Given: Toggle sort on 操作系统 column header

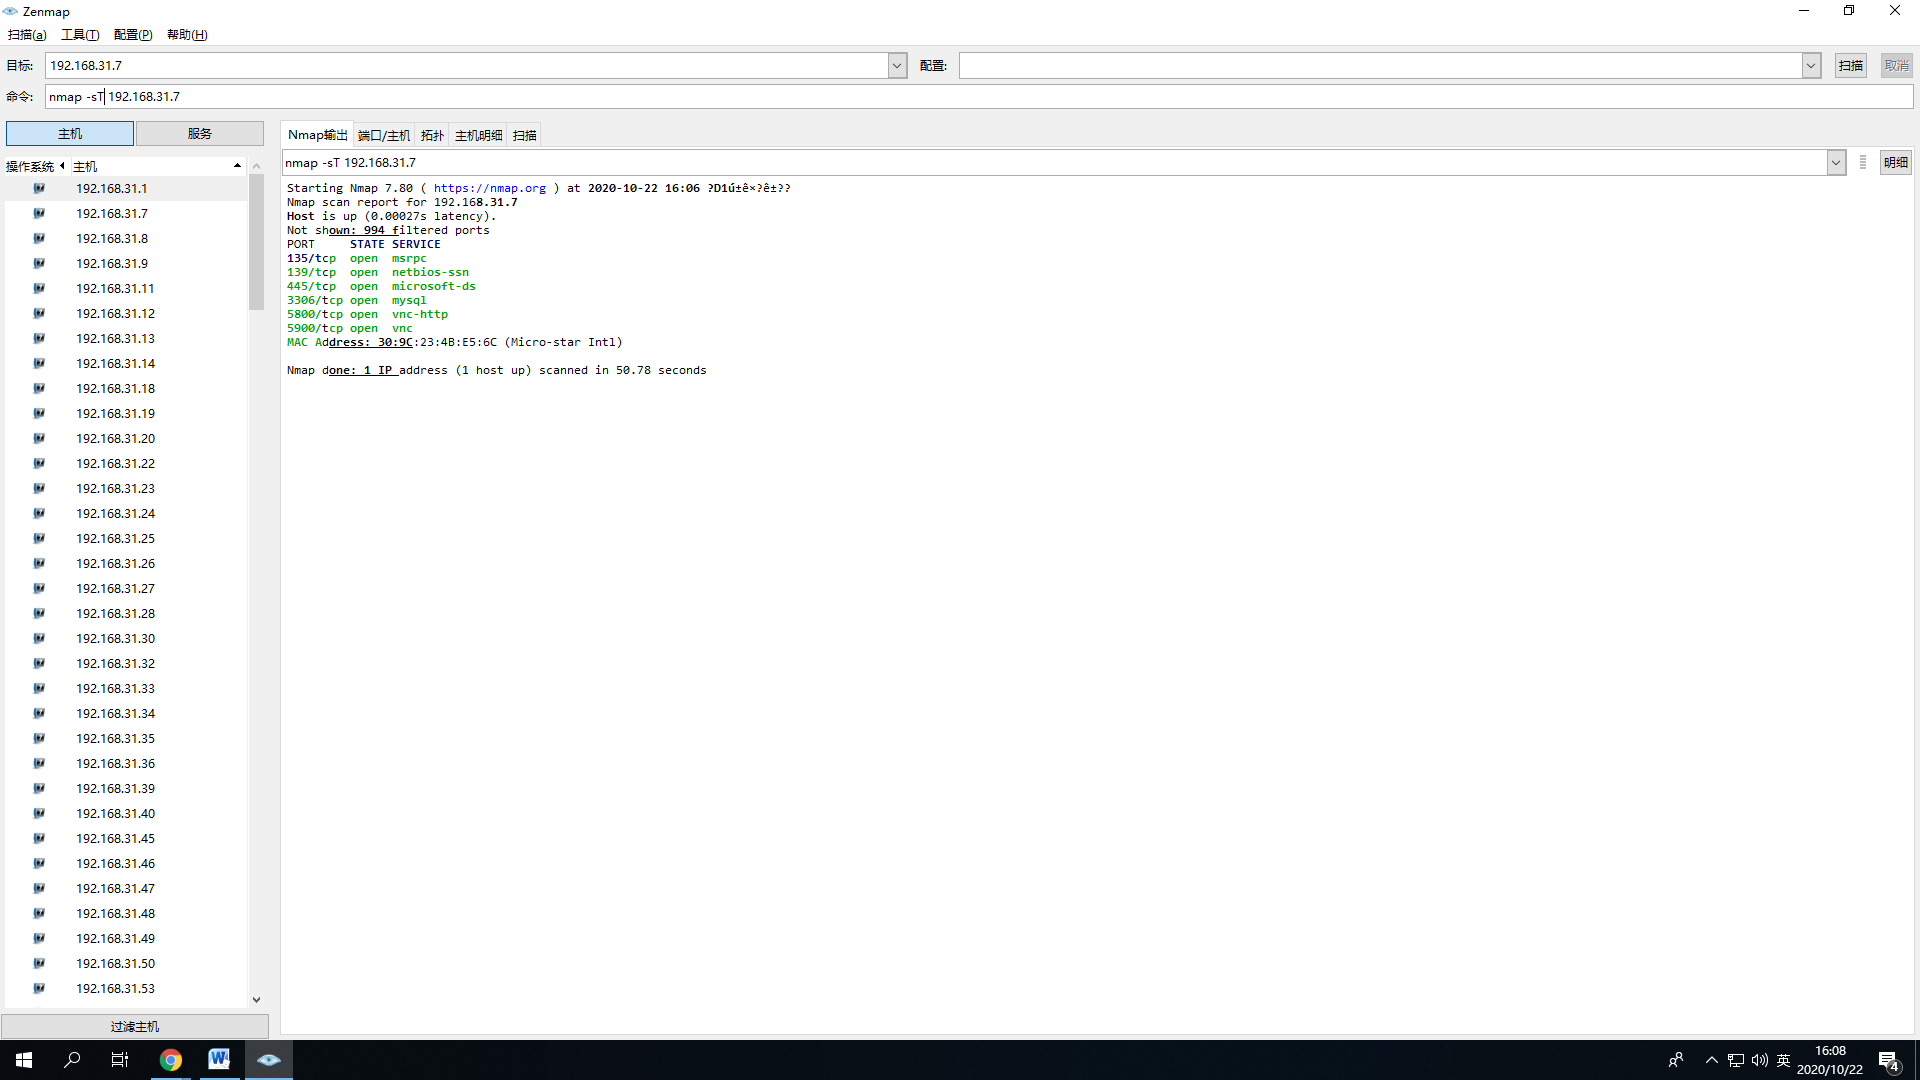Looking at the screenshot, I should click(x=30, y=166).
